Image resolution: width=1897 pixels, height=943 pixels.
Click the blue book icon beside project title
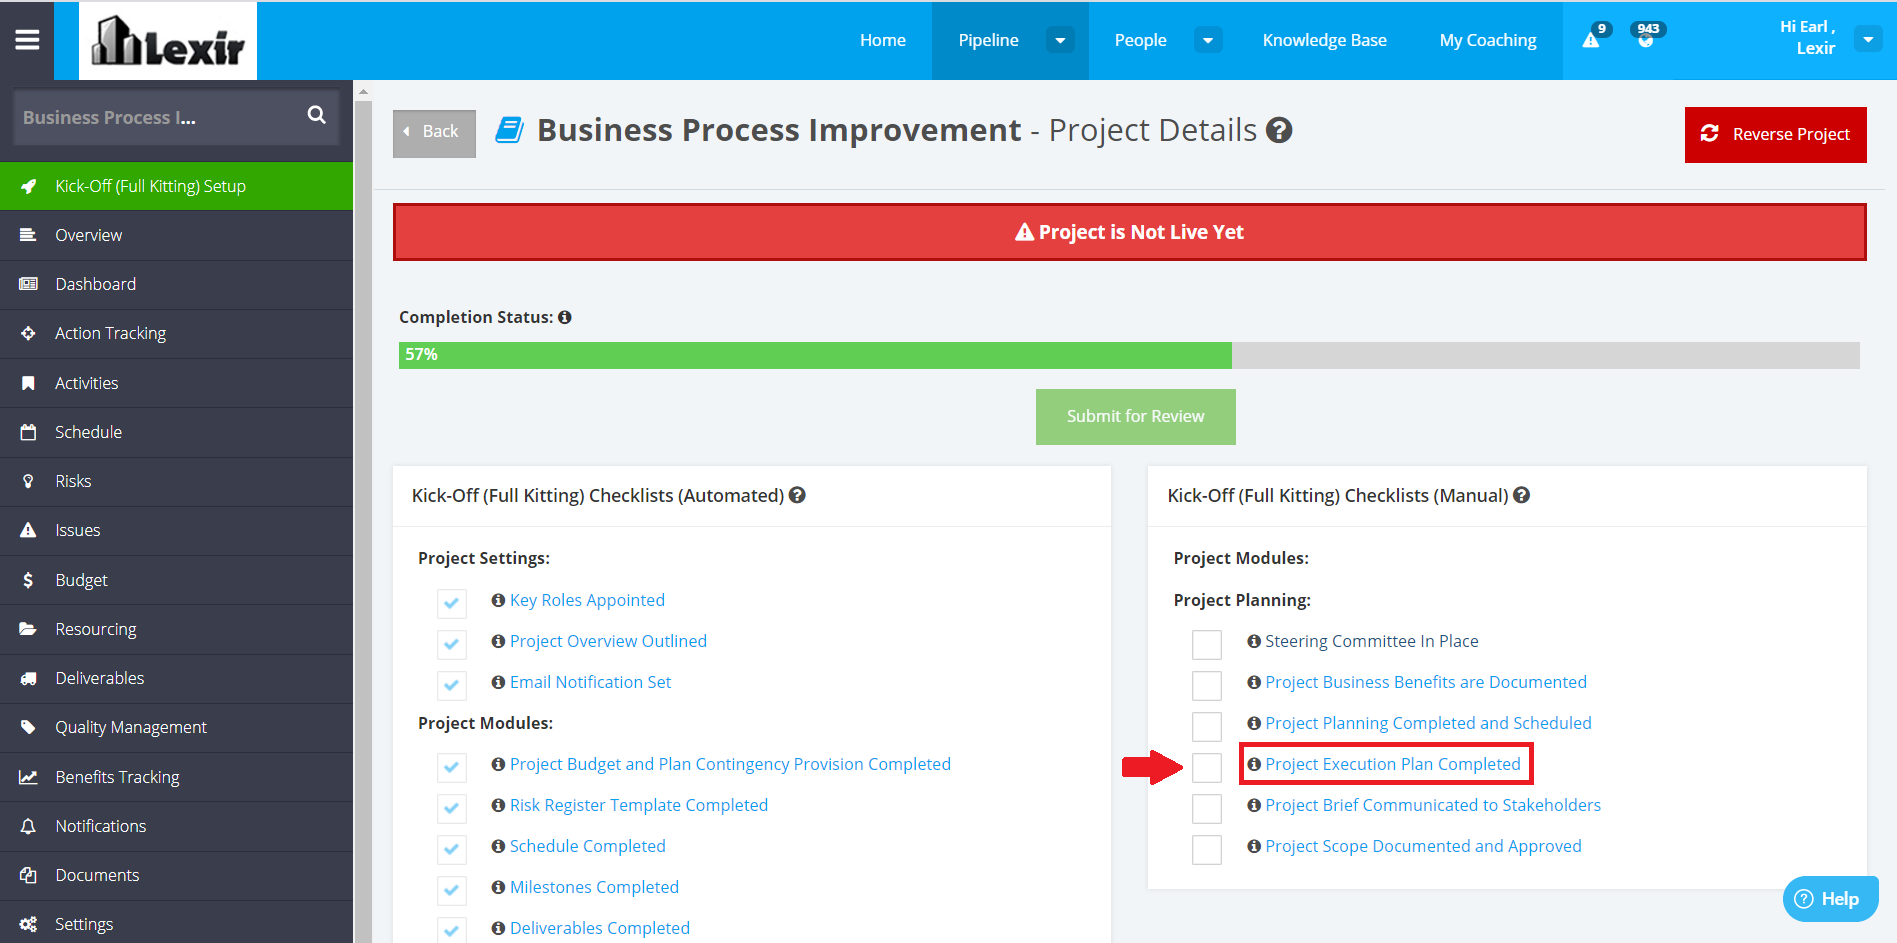click(x=510, y=130)
